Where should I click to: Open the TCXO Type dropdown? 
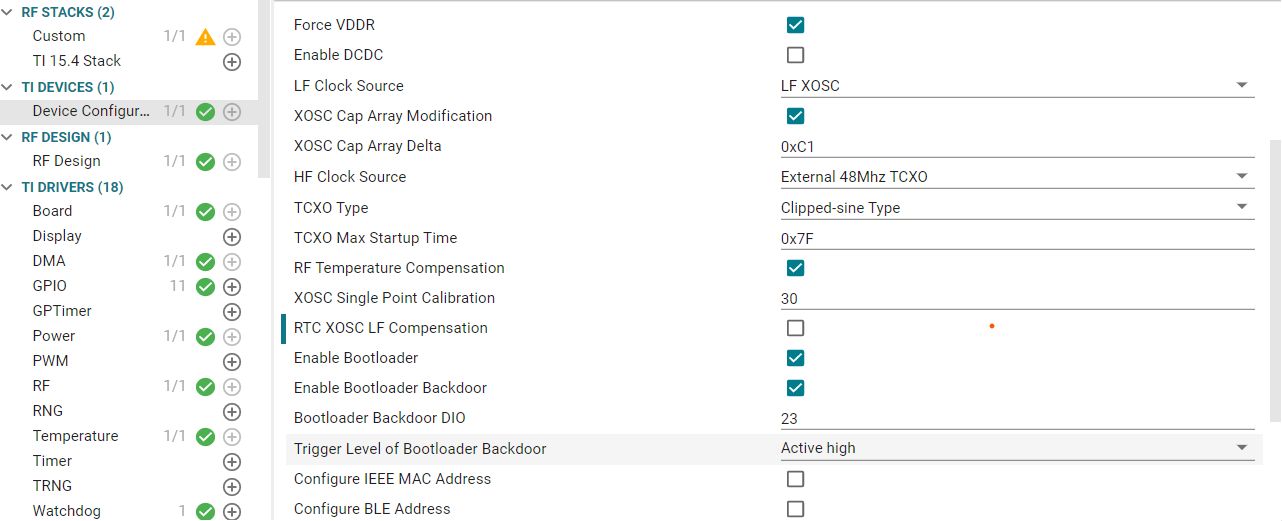point(1017,208)
